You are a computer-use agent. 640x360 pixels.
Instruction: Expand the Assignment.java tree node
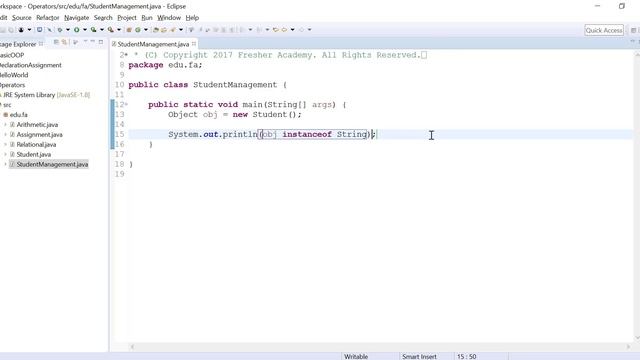(5, 135)
